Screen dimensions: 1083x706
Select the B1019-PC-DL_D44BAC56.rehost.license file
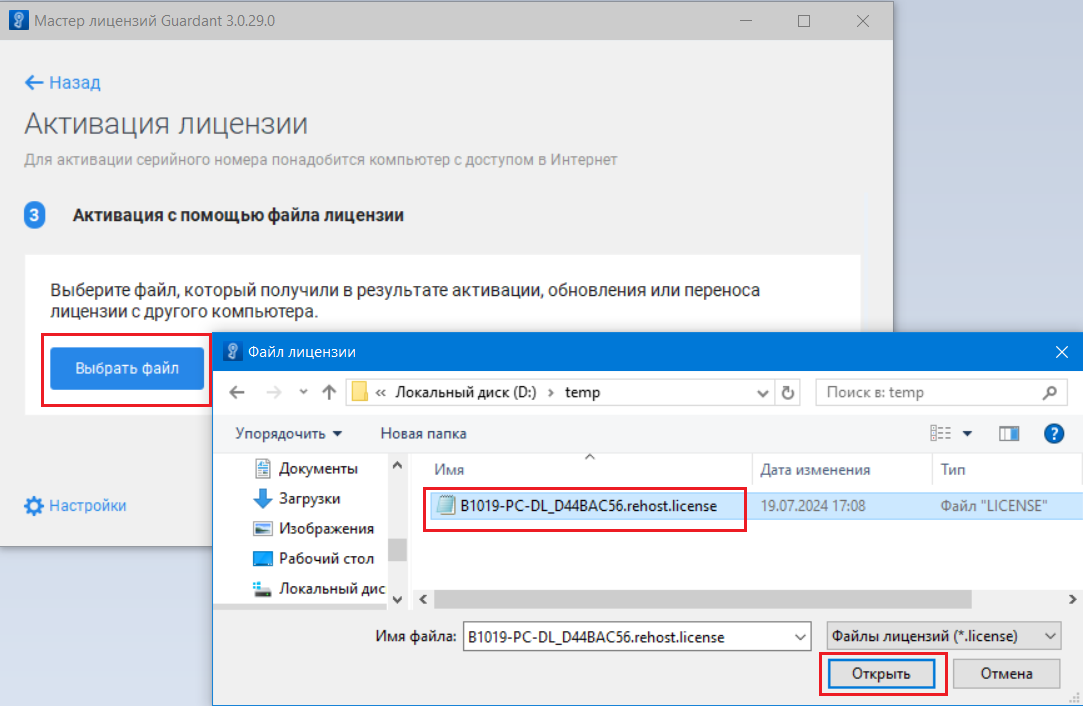pyautogui.click(x=588, y=506)
